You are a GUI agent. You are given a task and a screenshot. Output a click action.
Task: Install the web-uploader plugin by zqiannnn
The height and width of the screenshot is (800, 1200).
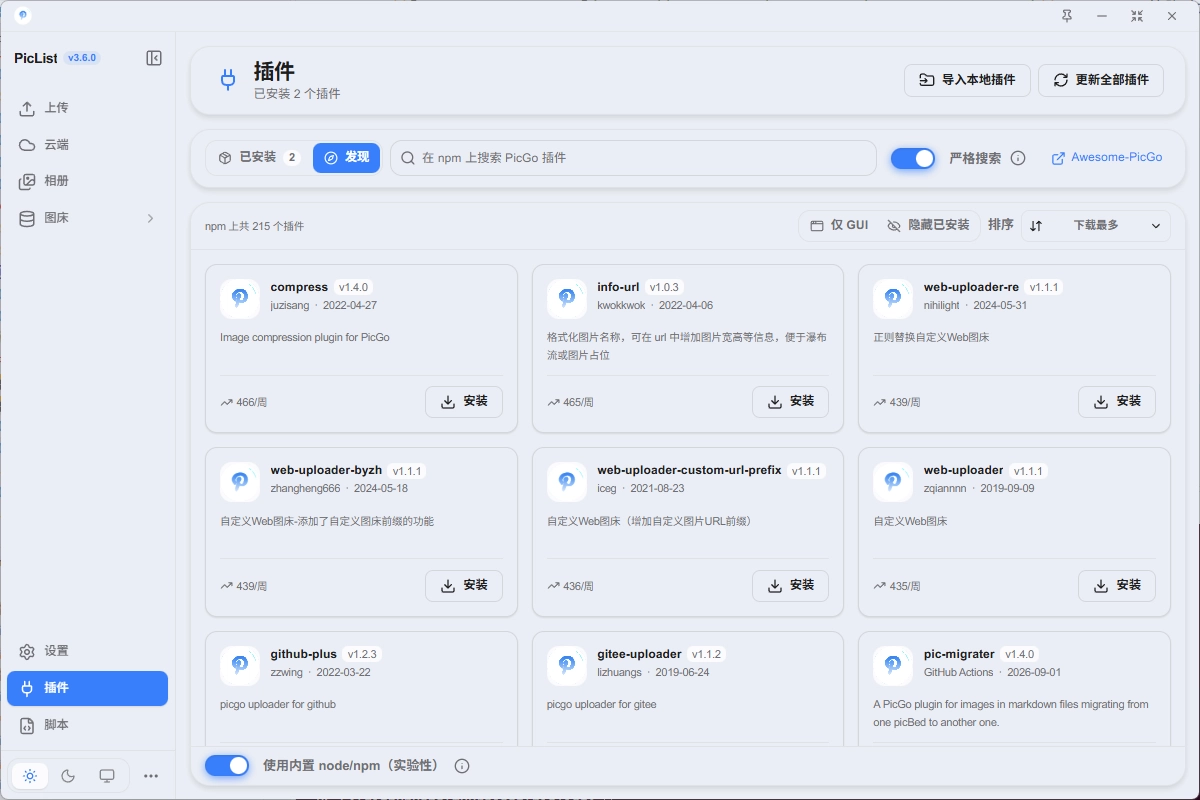[x=1117, y=586]
